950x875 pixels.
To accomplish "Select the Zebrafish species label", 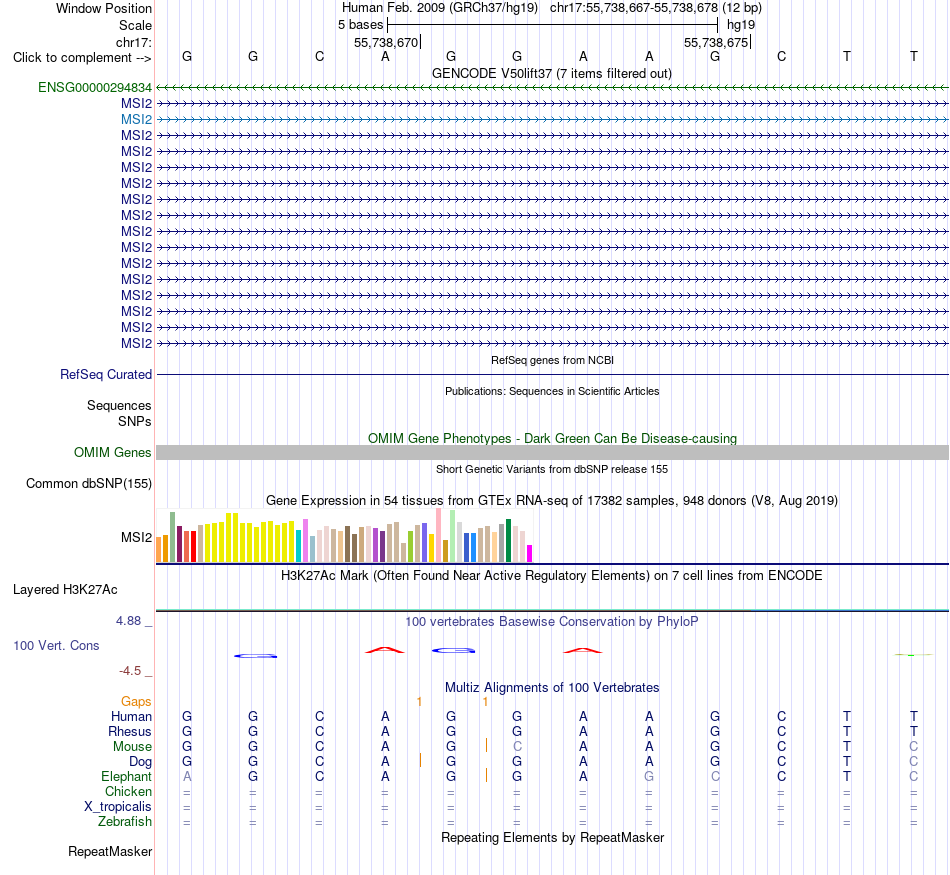I will 125,822.
